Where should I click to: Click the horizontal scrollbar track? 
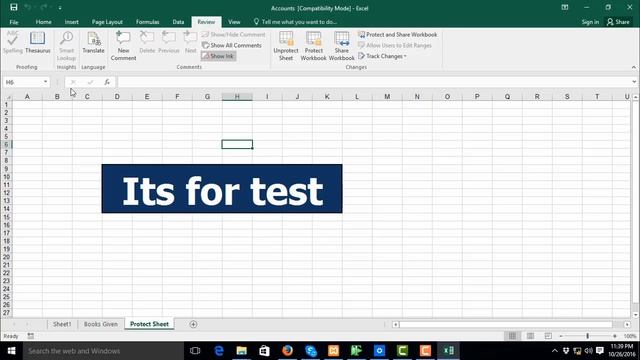click(506, 324)
